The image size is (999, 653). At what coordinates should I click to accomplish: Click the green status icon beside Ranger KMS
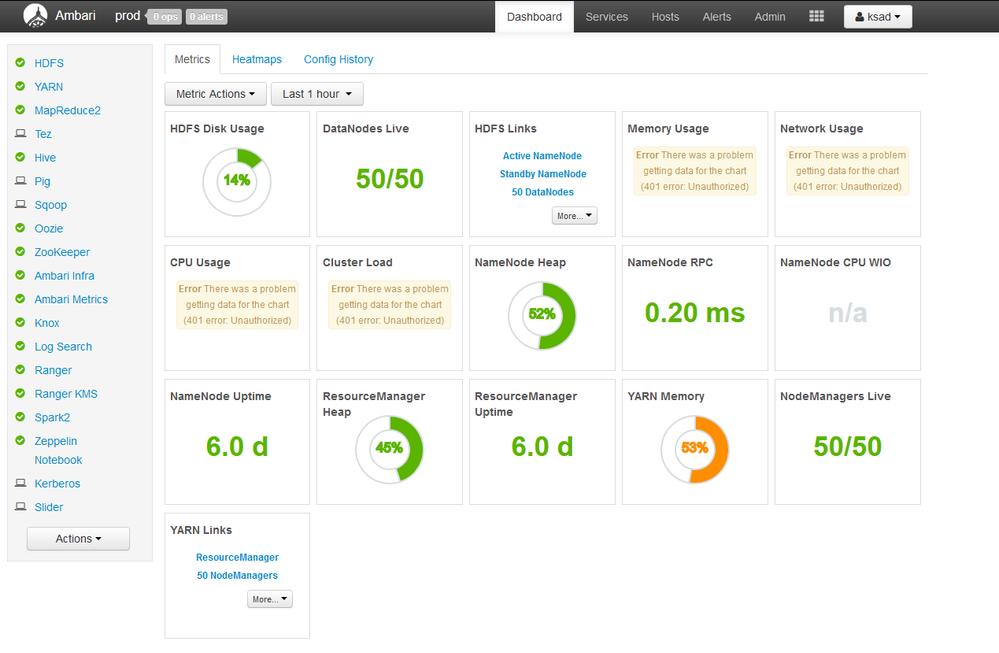pos(20,393)
